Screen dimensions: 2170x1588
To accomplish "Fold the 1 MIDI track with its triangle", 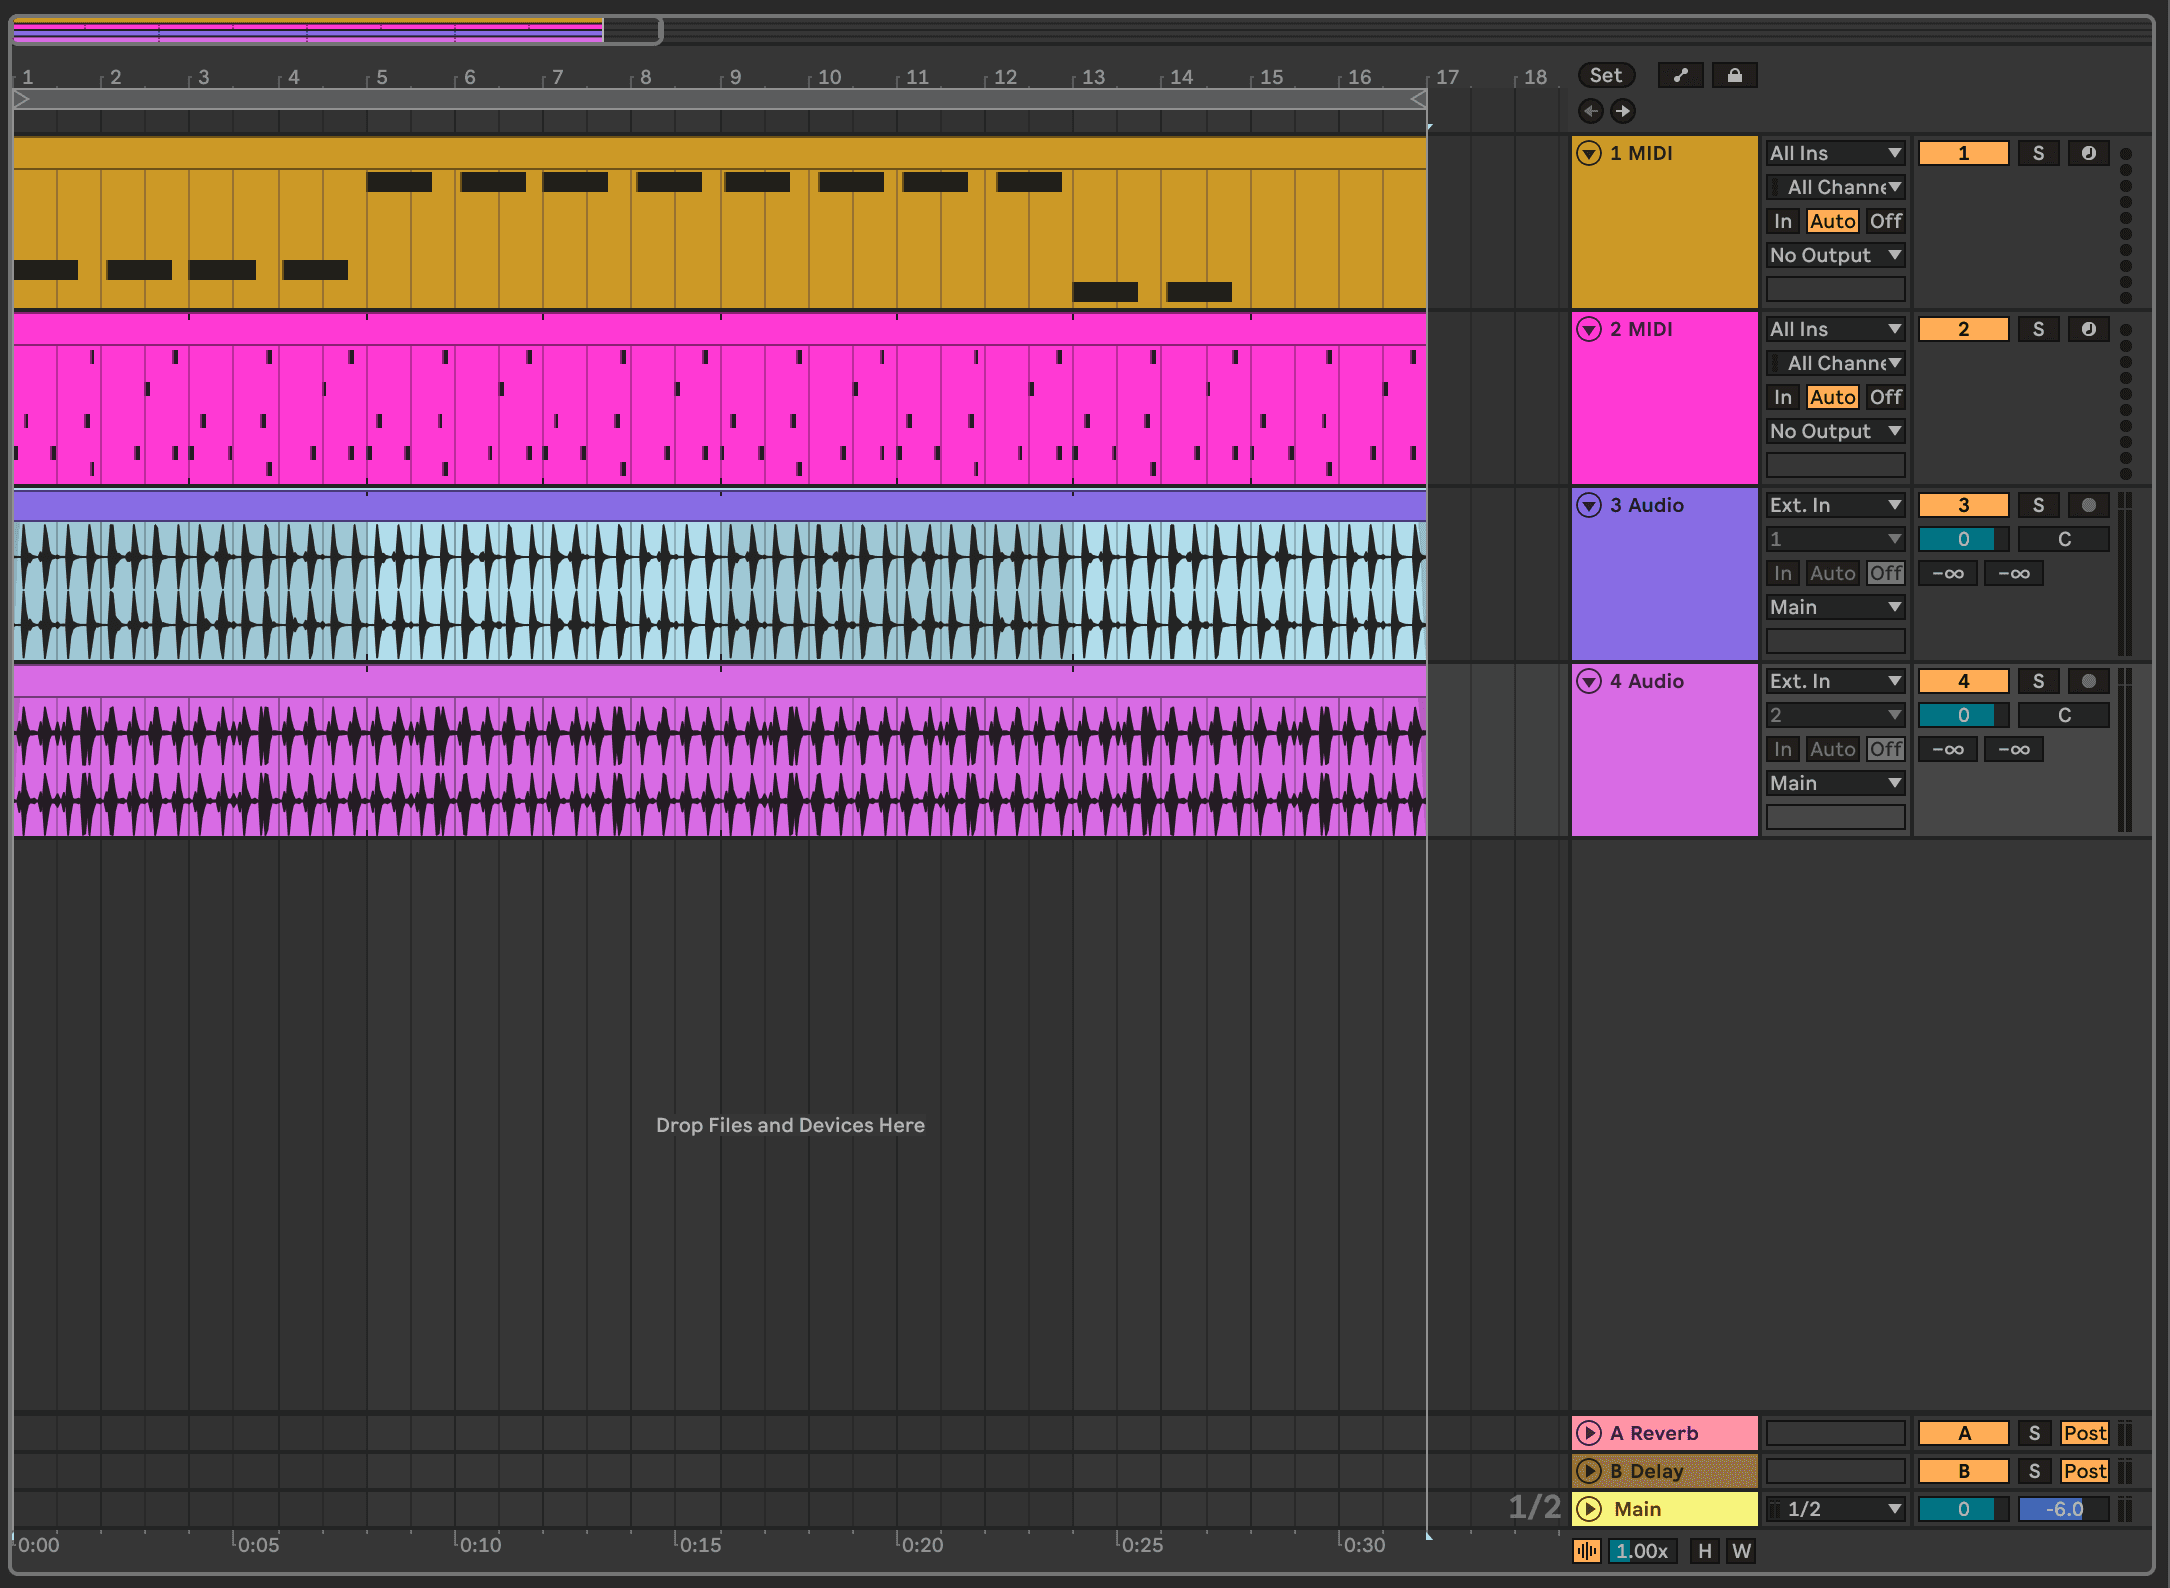I will tap(1589, 153).
